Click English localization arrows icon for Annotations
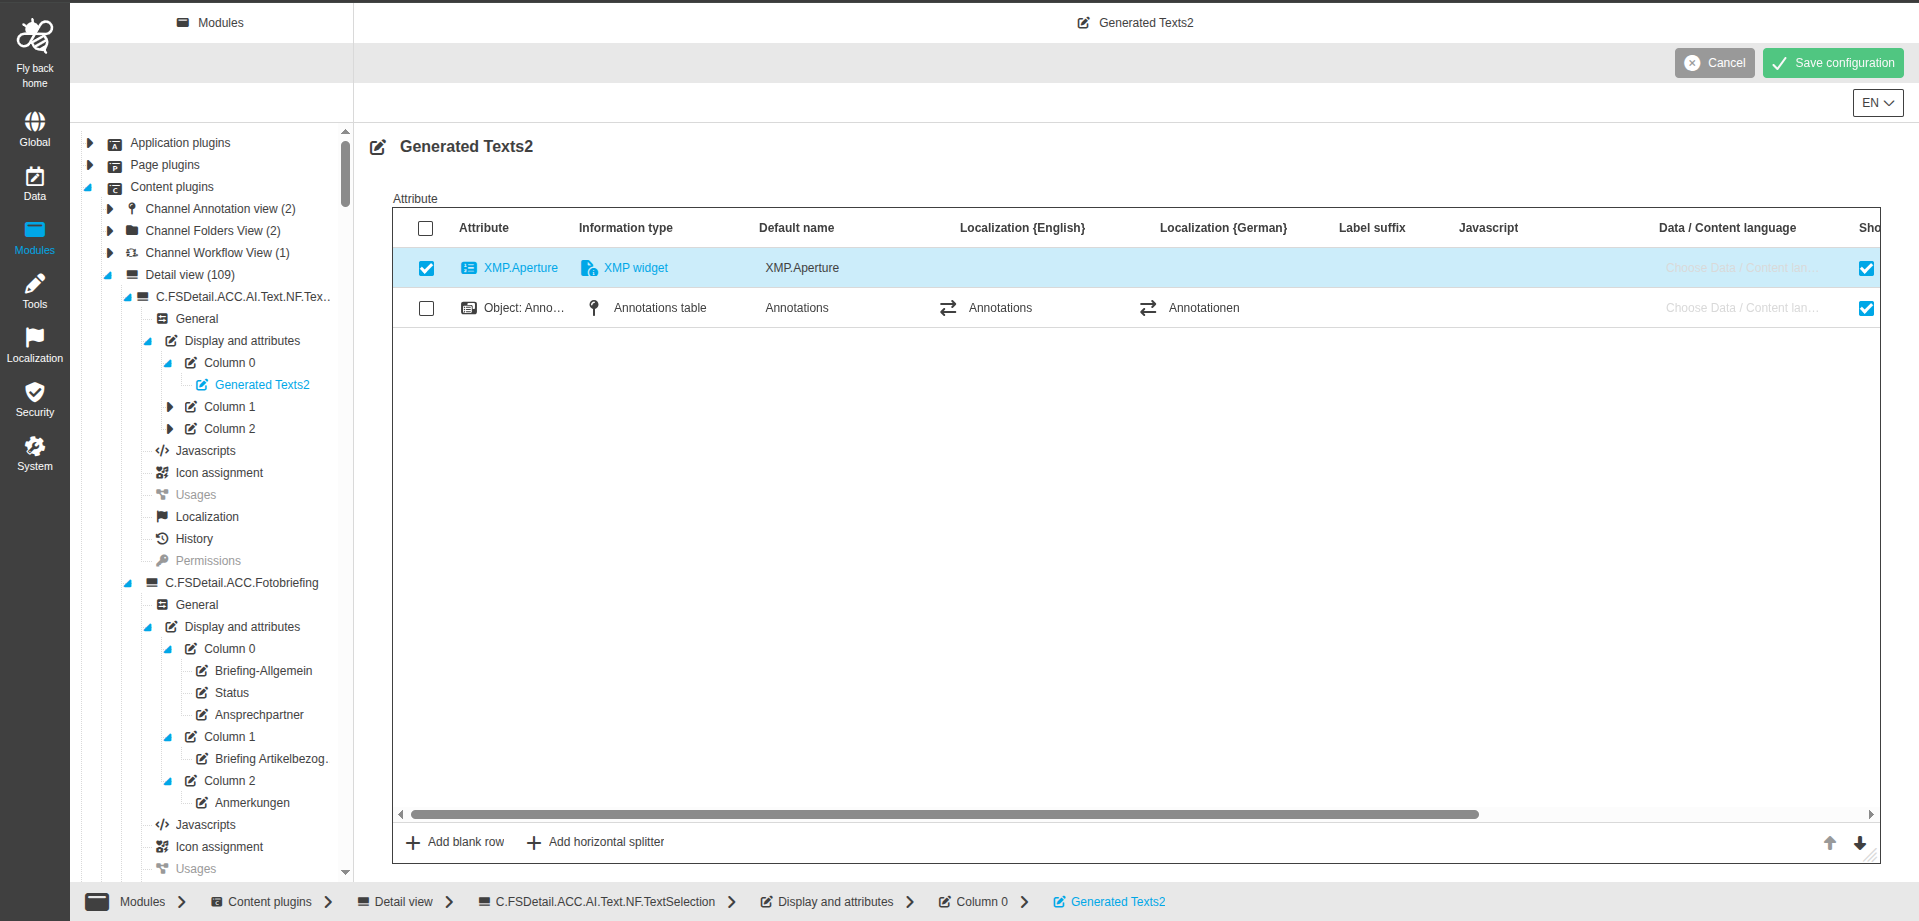Viewport: 1919px width, 921px height. click(948, 308)
